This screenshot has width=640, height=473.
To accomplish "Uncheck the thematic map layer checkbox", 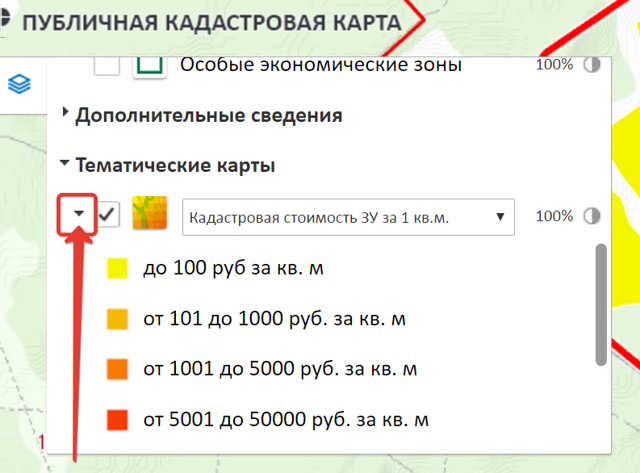I will 107,214.
